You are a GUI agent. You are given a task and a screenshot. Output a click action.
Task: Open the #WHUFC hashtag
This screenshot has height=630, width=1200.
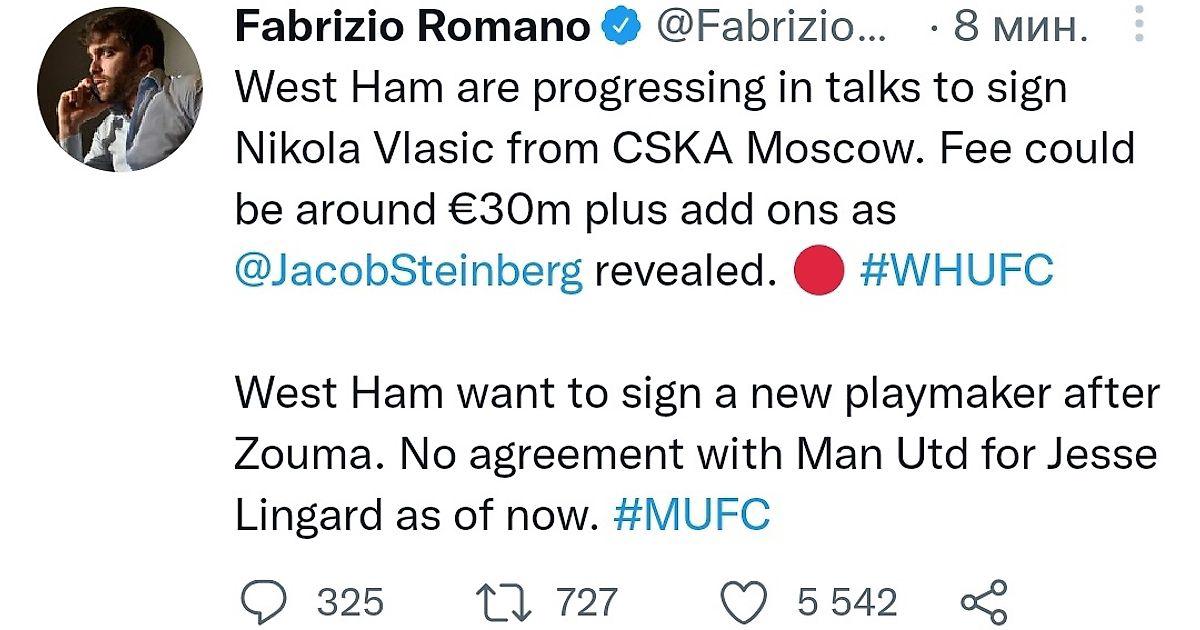click(956, 271)
